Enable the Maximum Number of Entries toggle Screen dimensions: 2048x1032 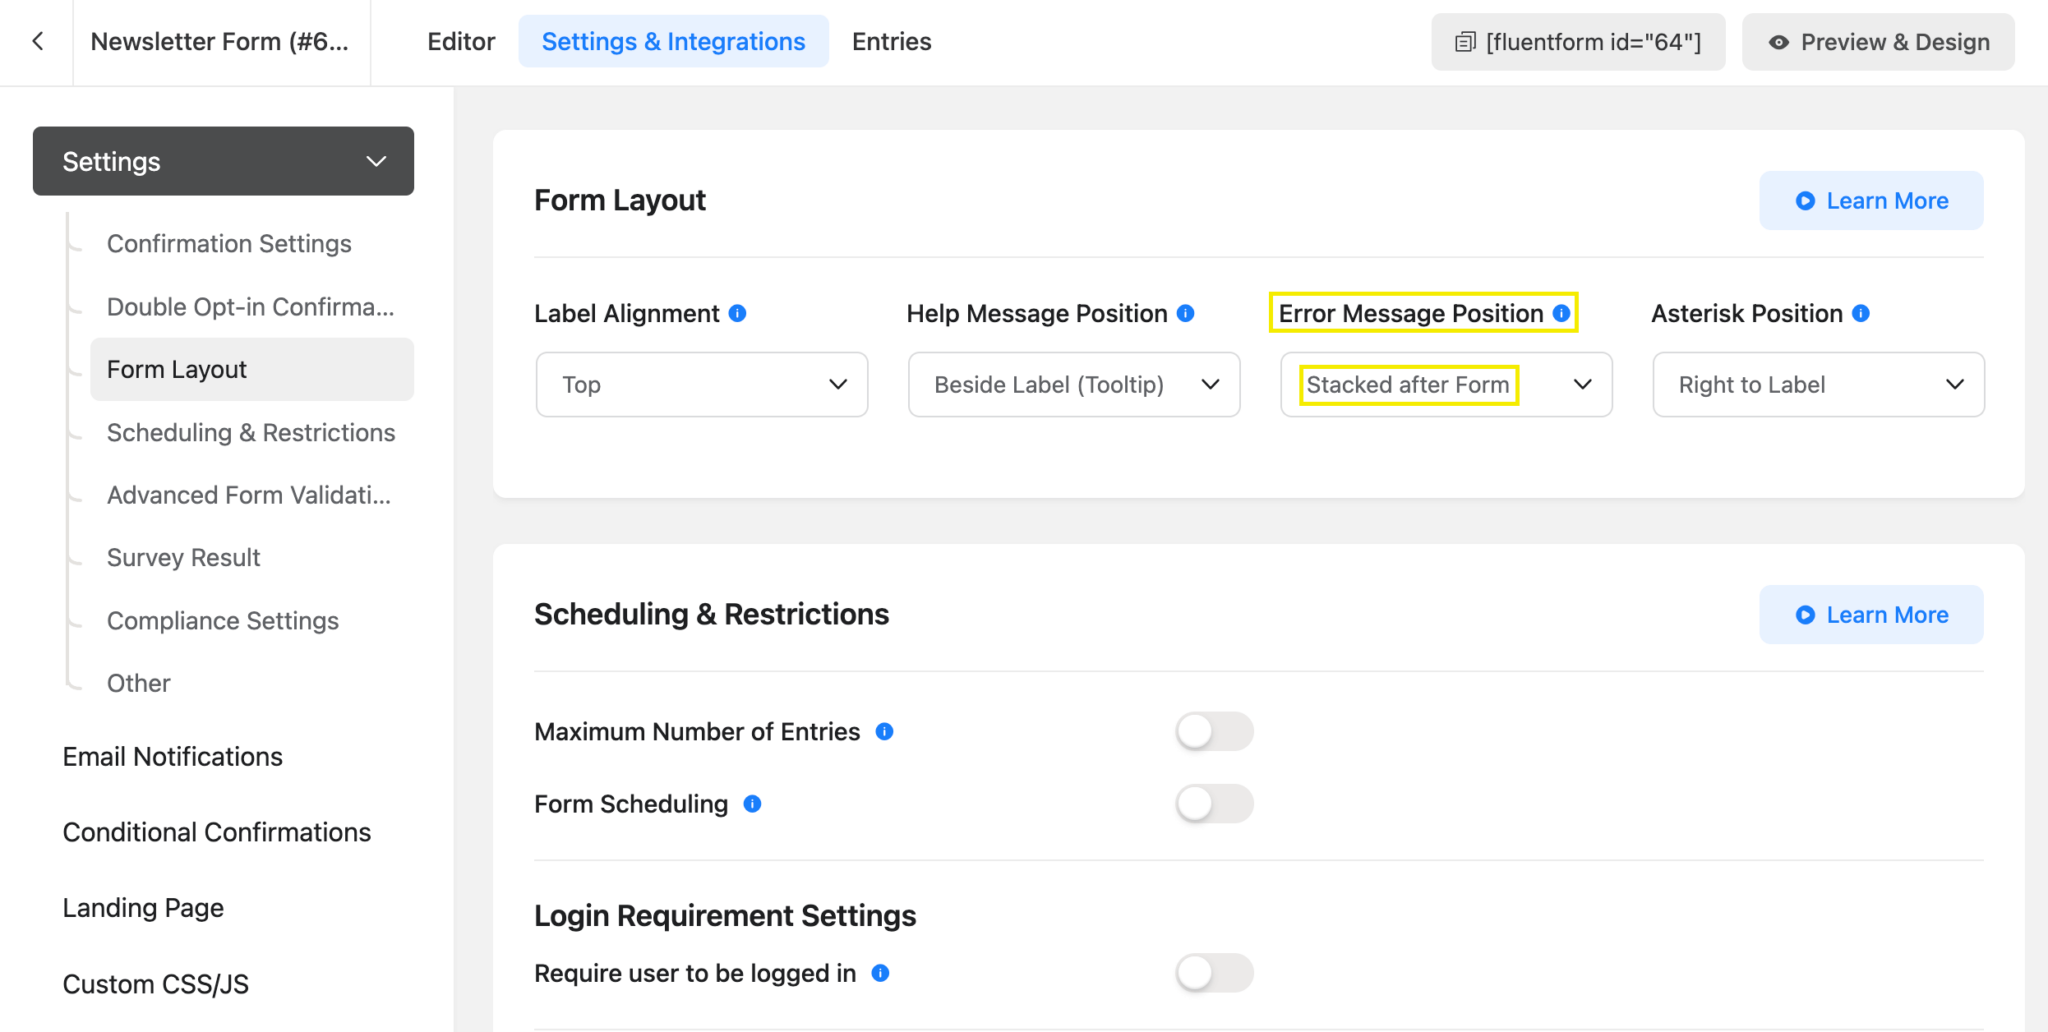[1214, 731]
